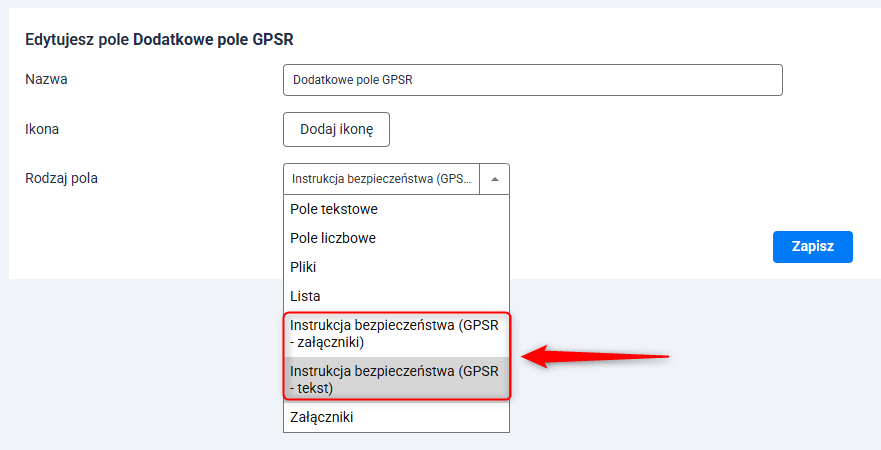Click the gray strip above the form
The width and height of the screenshot is (881, 450).
tap(440, 4)
